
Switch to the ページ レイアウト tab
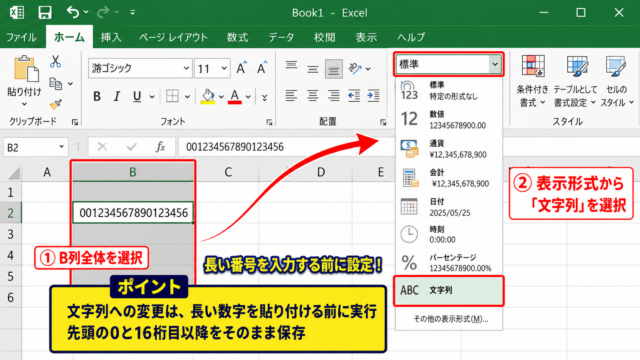[173, 38]
